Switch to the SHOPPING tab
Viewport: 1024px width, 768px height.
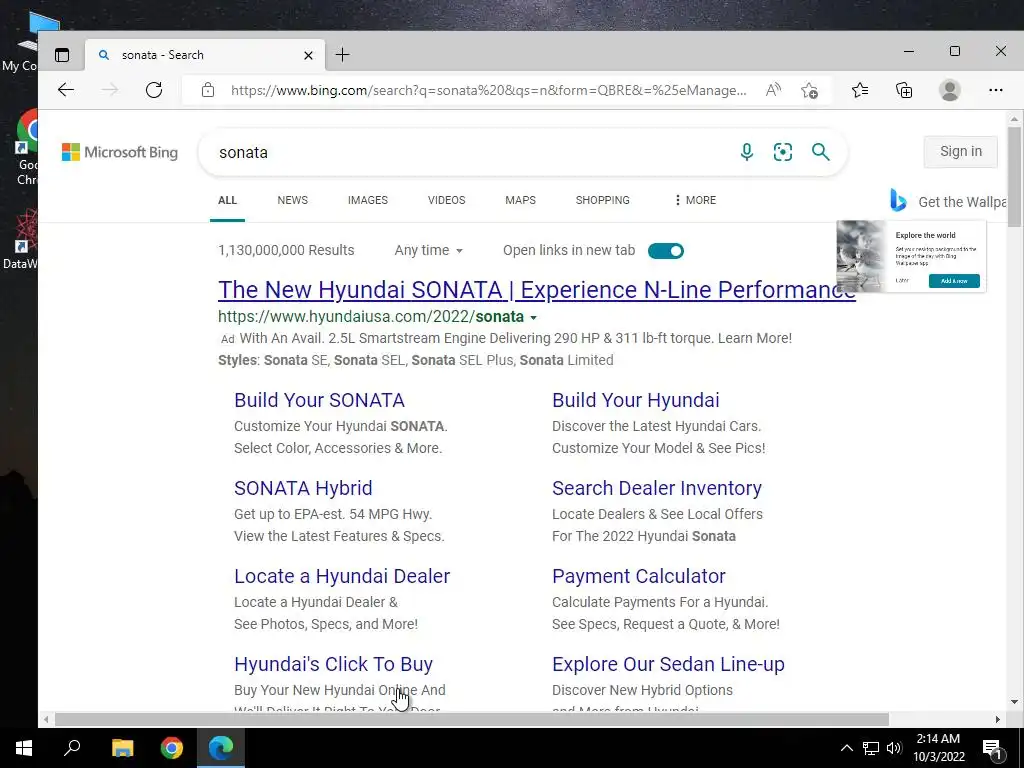(x=603, y=200)
